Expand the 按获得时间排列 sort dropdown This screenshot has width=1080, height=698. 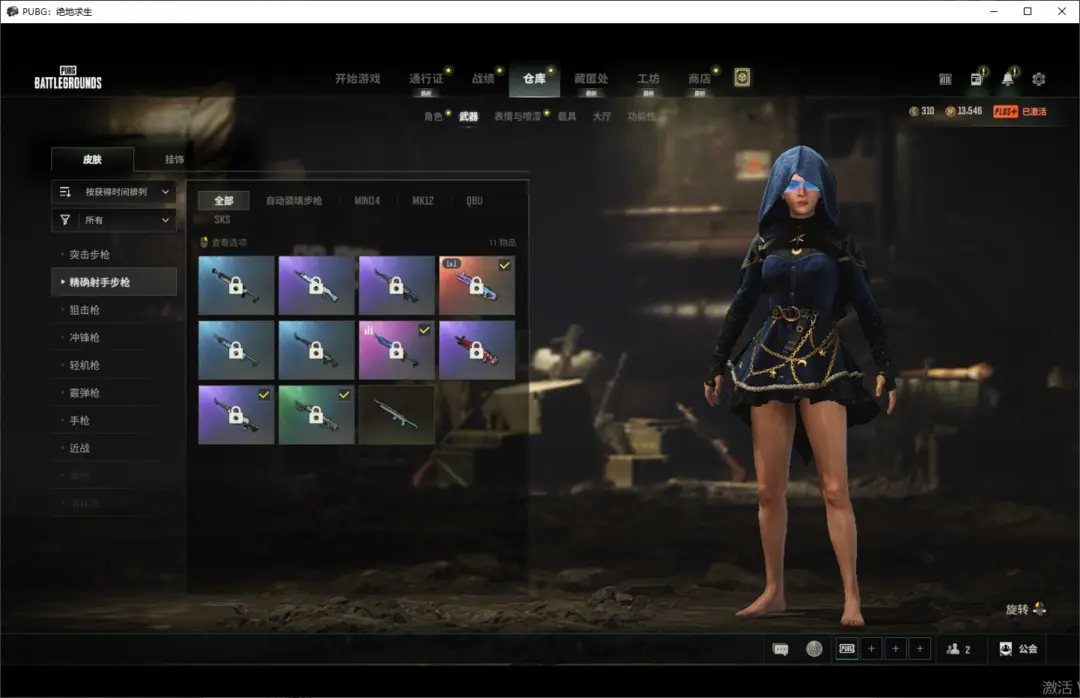point(114,192)
